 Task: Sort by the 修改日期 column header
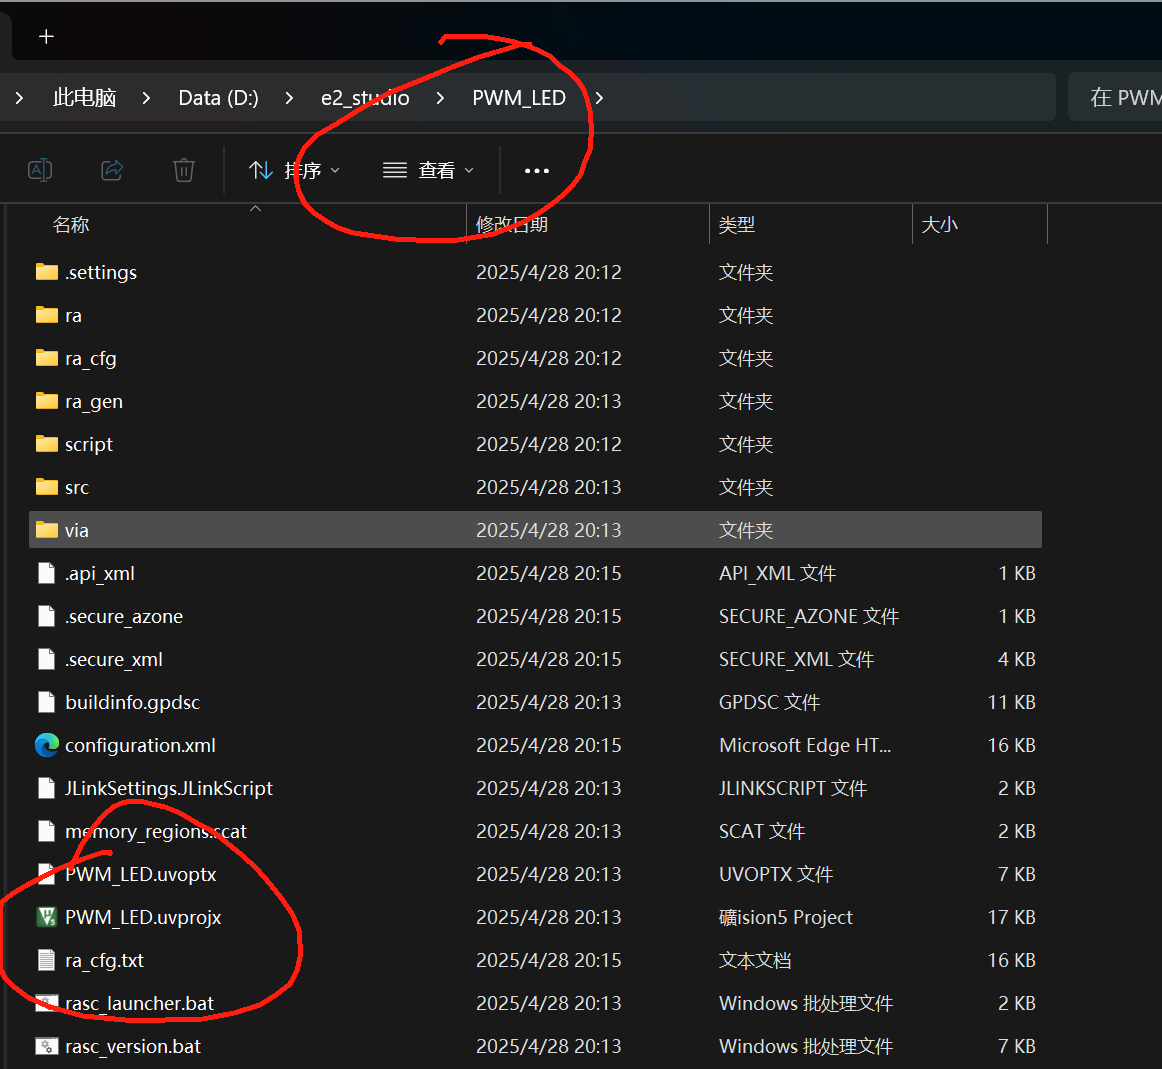click(x=511, y=224)
